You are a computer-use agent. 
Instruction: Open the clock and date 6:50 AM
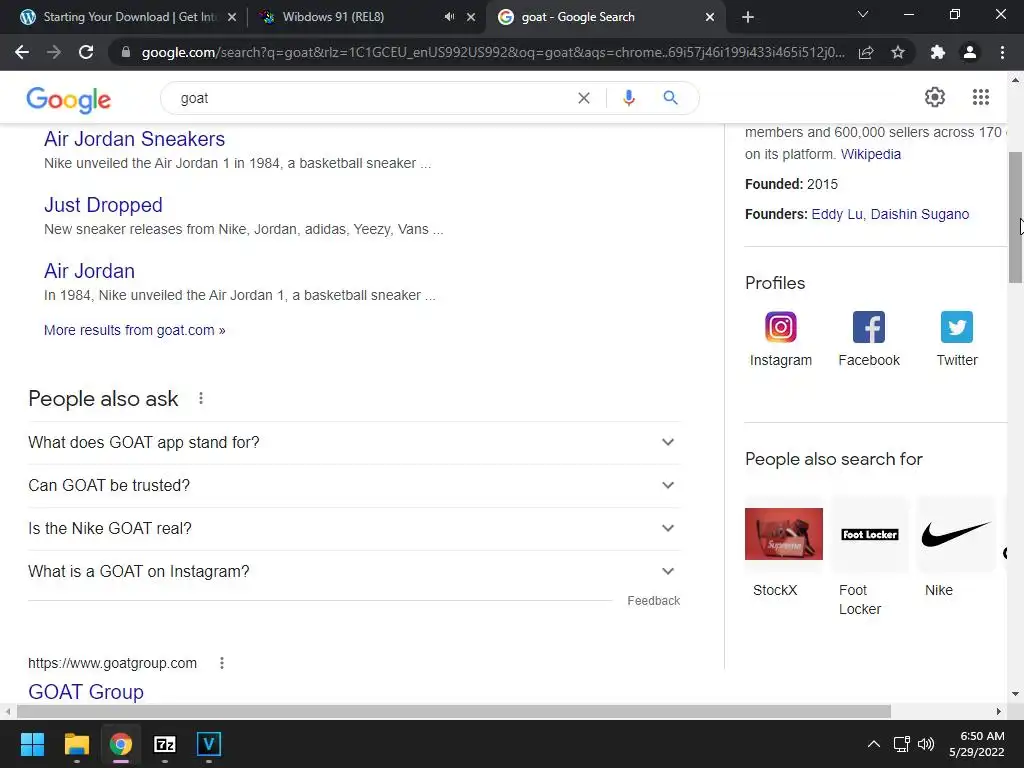[978, 744]
